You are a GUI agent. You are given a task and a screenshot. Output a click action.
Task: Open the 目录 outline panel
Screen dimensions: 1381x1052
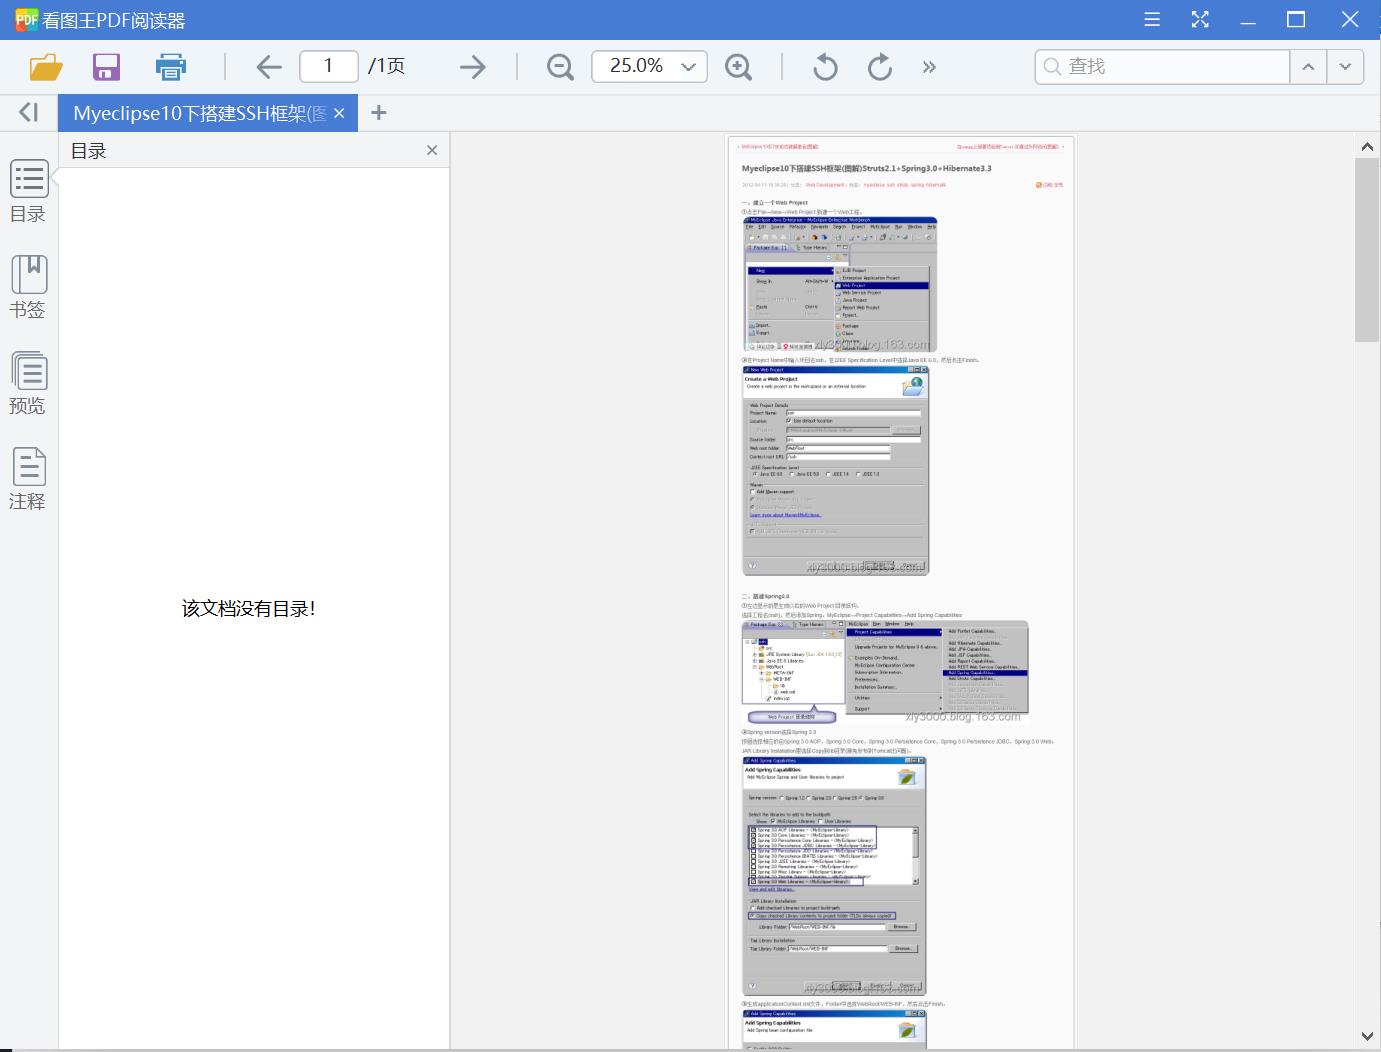pos(28,191)
